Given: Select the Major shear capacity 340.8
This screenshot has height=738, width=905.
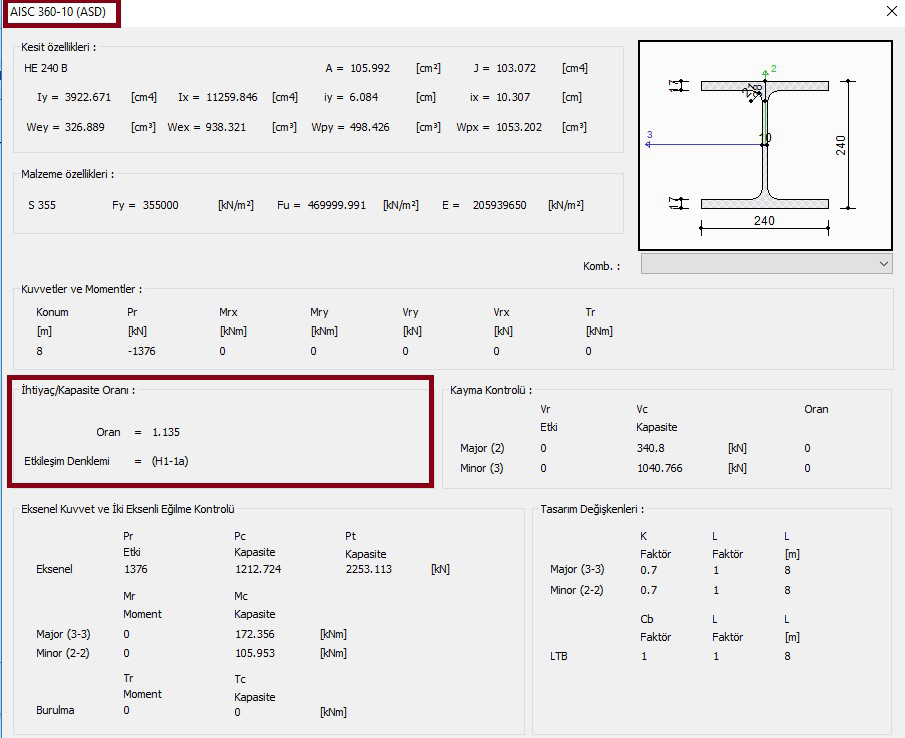Looking at the screenshot, I should [650, 448].
